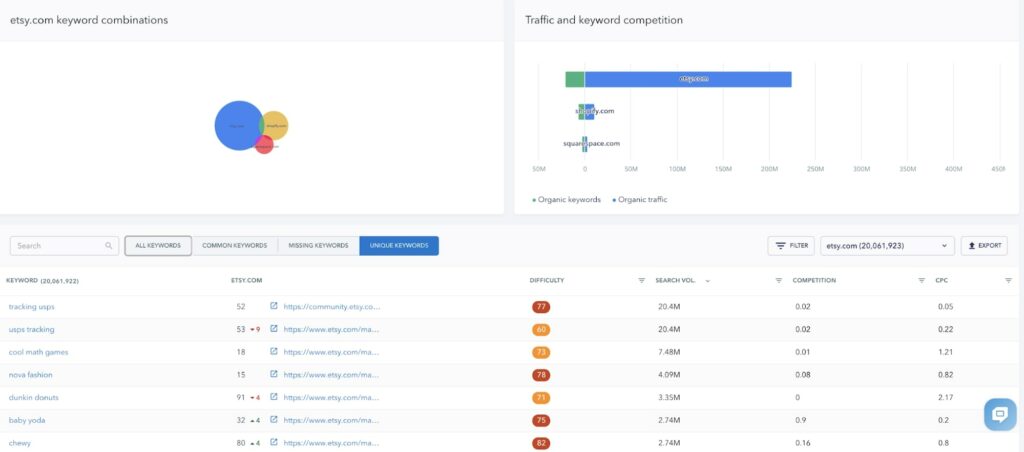The height and width of the screenshot is (452, 1024).
Task: Focus the keyword Search field
Action: coord(65,246)
